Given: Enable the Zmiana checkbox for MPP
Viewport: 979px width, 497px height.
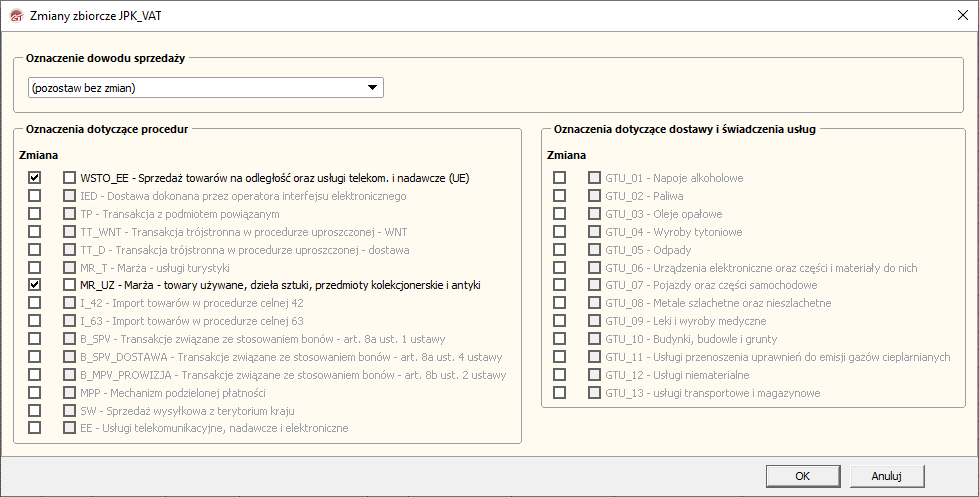Looking at the screenshot, I should coord(35,392).
